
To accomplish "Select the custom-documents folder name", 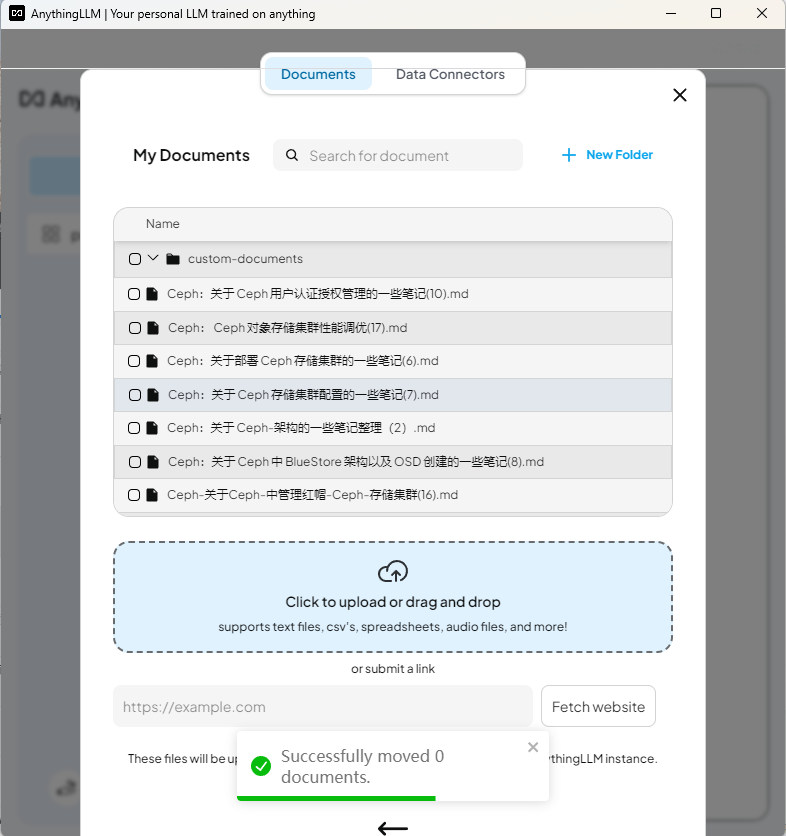I will (x=245, y=259).
